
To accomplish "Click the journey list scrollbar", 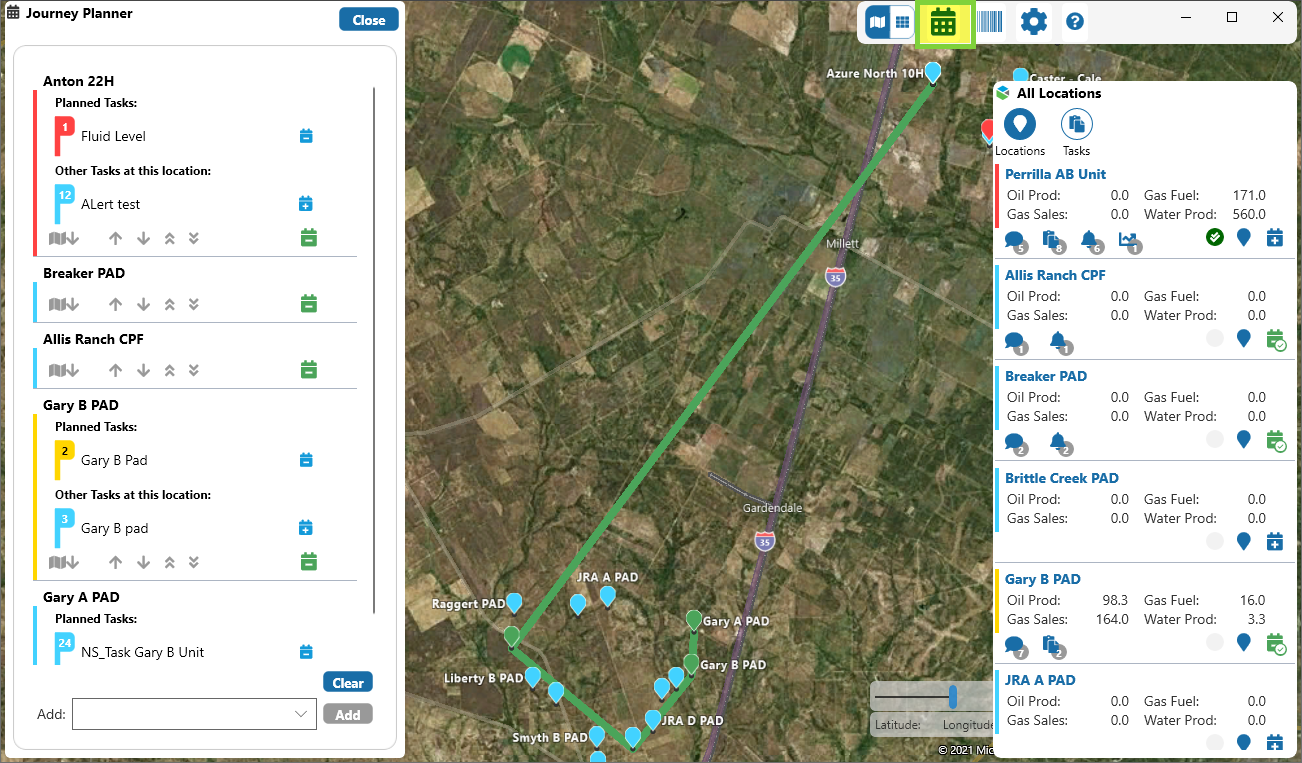I will click(374, 350).
